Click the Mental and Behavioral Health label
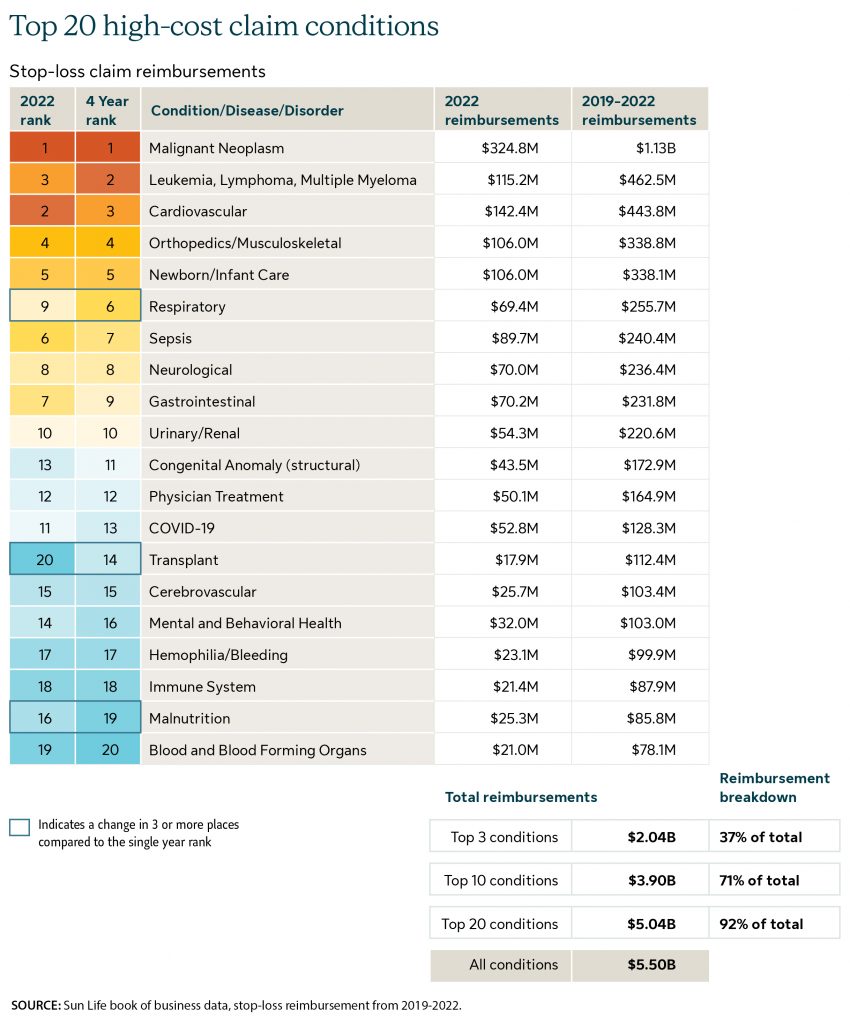850x1024 pixels. pos(245,623)
